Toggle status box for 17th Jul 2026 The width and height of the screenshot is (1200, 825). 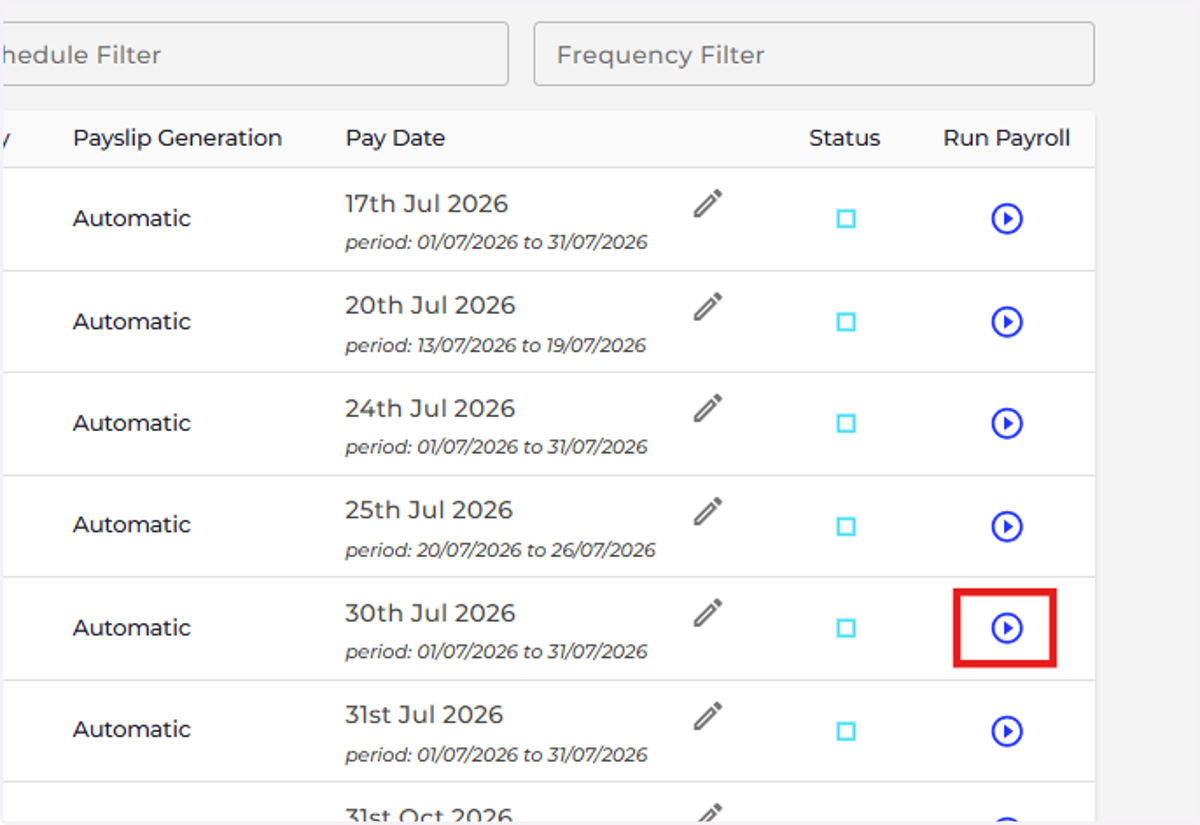coord(846,219)
